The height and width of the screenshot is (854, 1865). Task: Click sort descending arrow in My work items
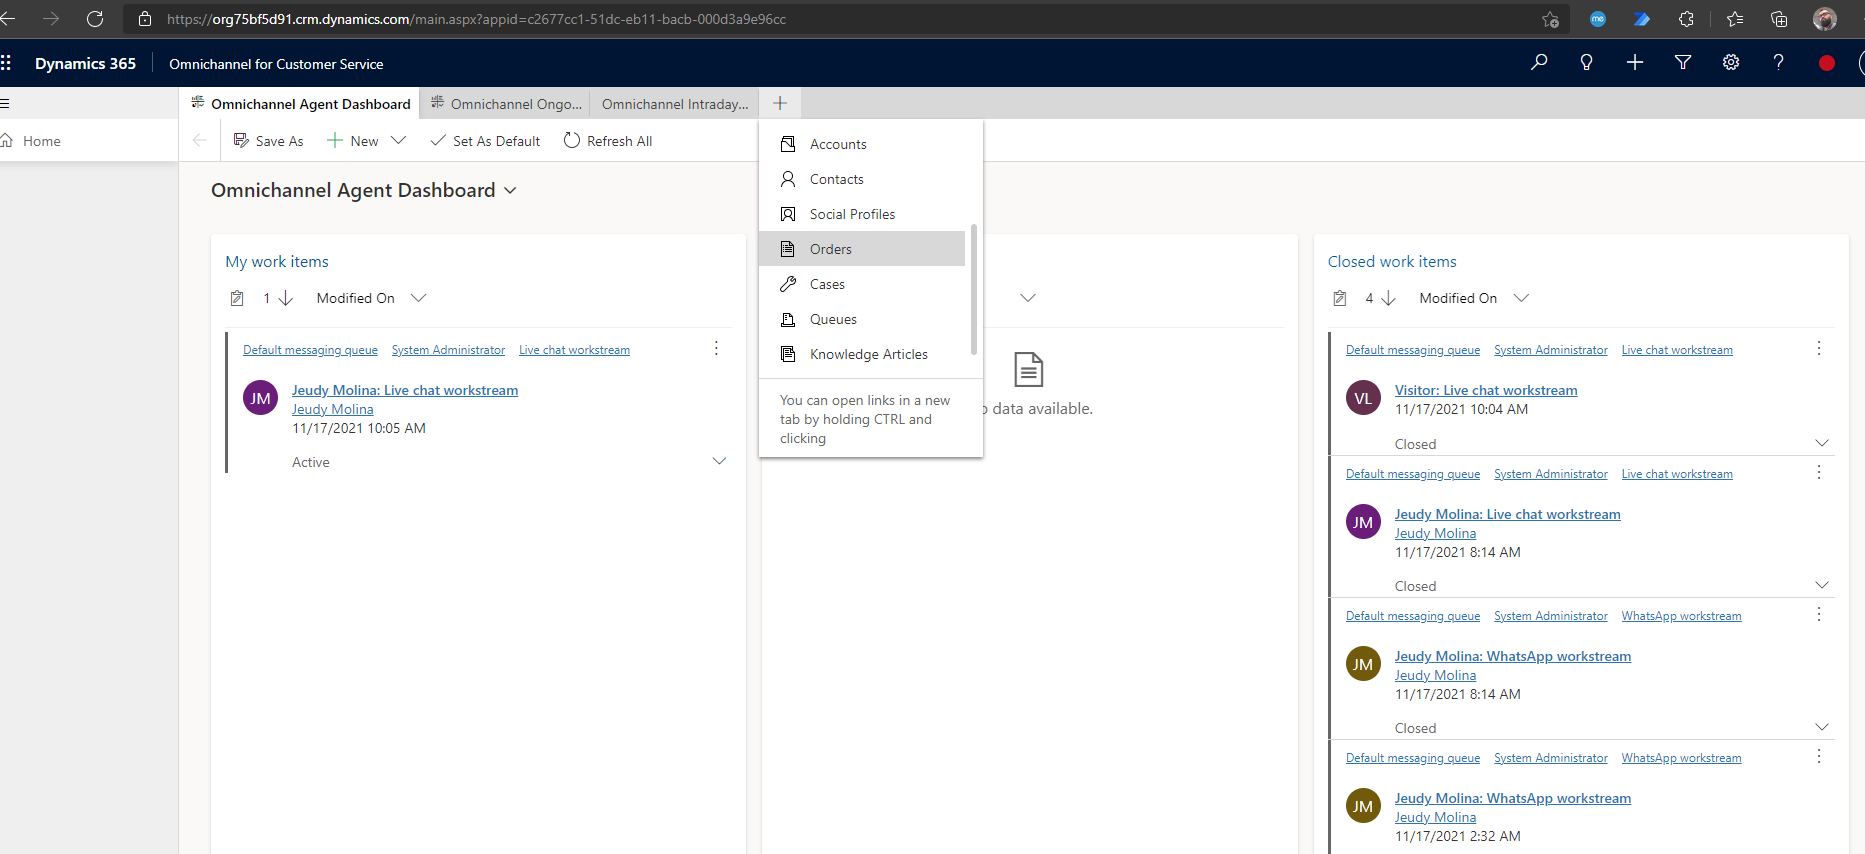tap(286, 298)
